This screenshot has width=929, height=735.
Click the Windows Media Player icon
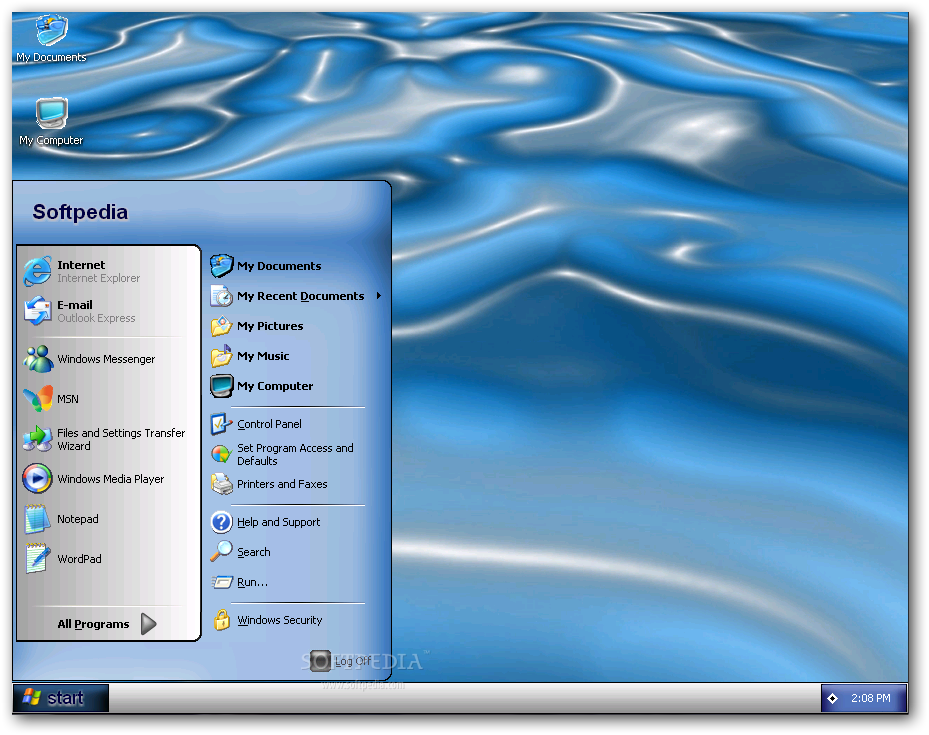coord(37,479)
